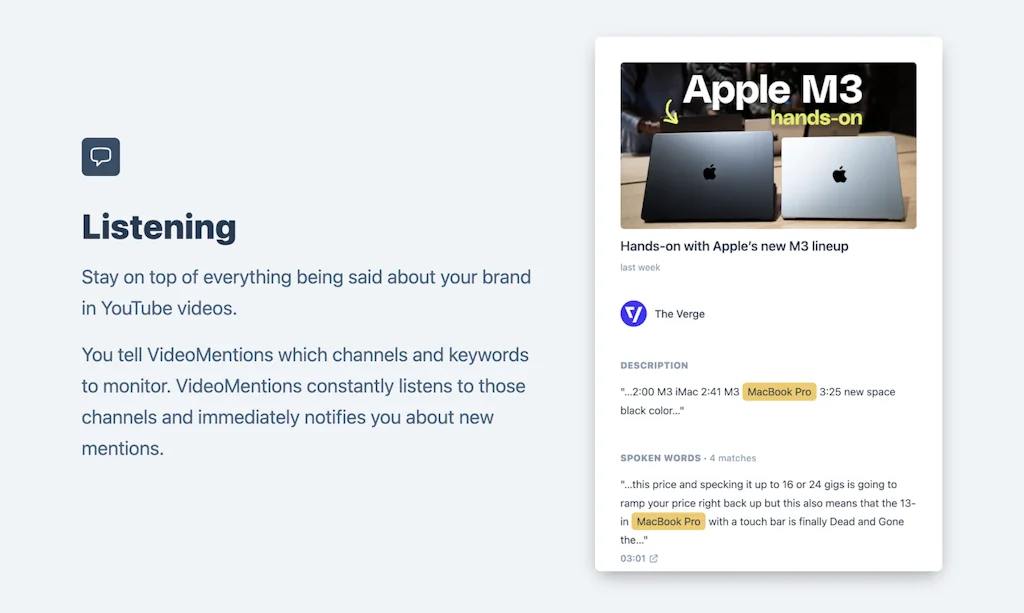1024x613 pixels.
Task: Click the Listening heading
Action: (x=159, y=227)
